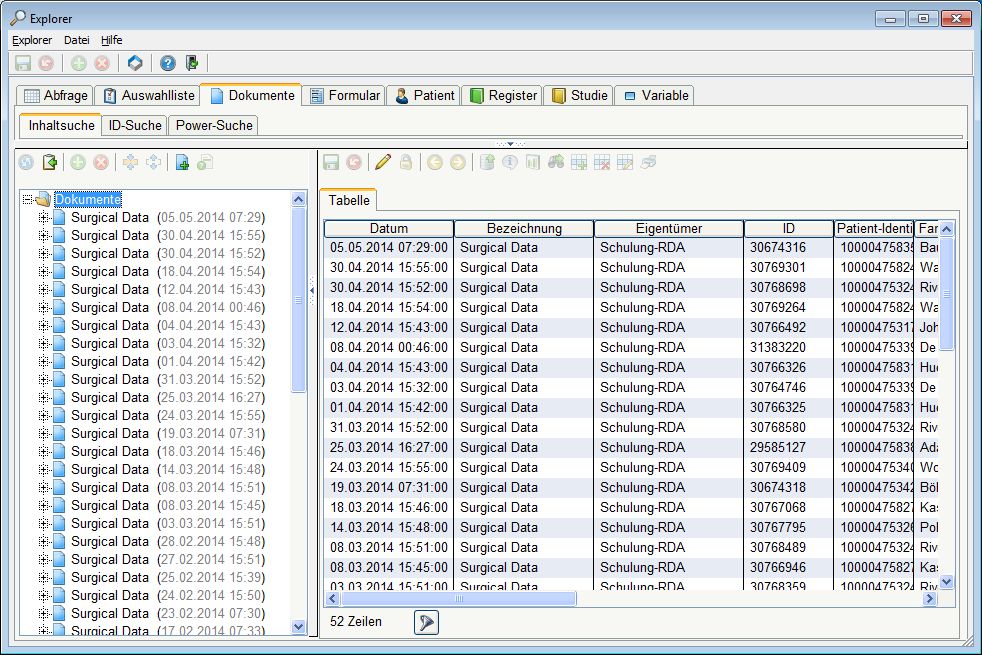Click the new document icon with green plus
Viewport: 982px width, 655px height.
(181, 162)
